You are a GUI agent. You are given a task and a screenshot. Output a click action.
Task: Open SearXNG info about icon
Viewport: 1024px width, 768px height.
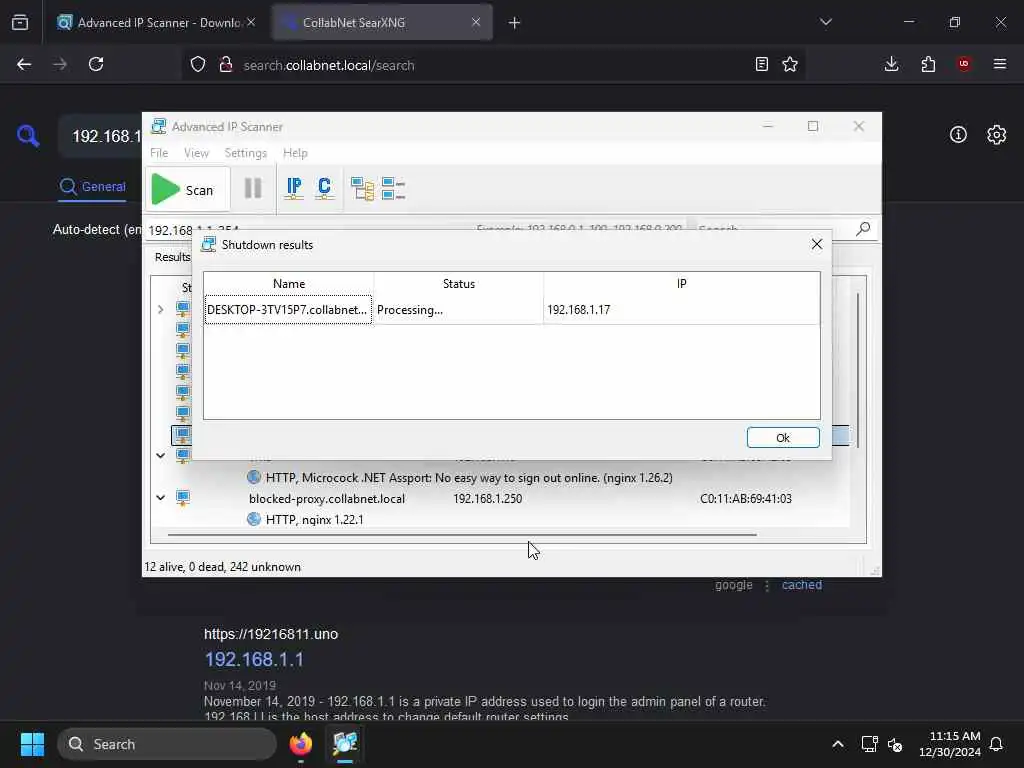coord(958,135)
